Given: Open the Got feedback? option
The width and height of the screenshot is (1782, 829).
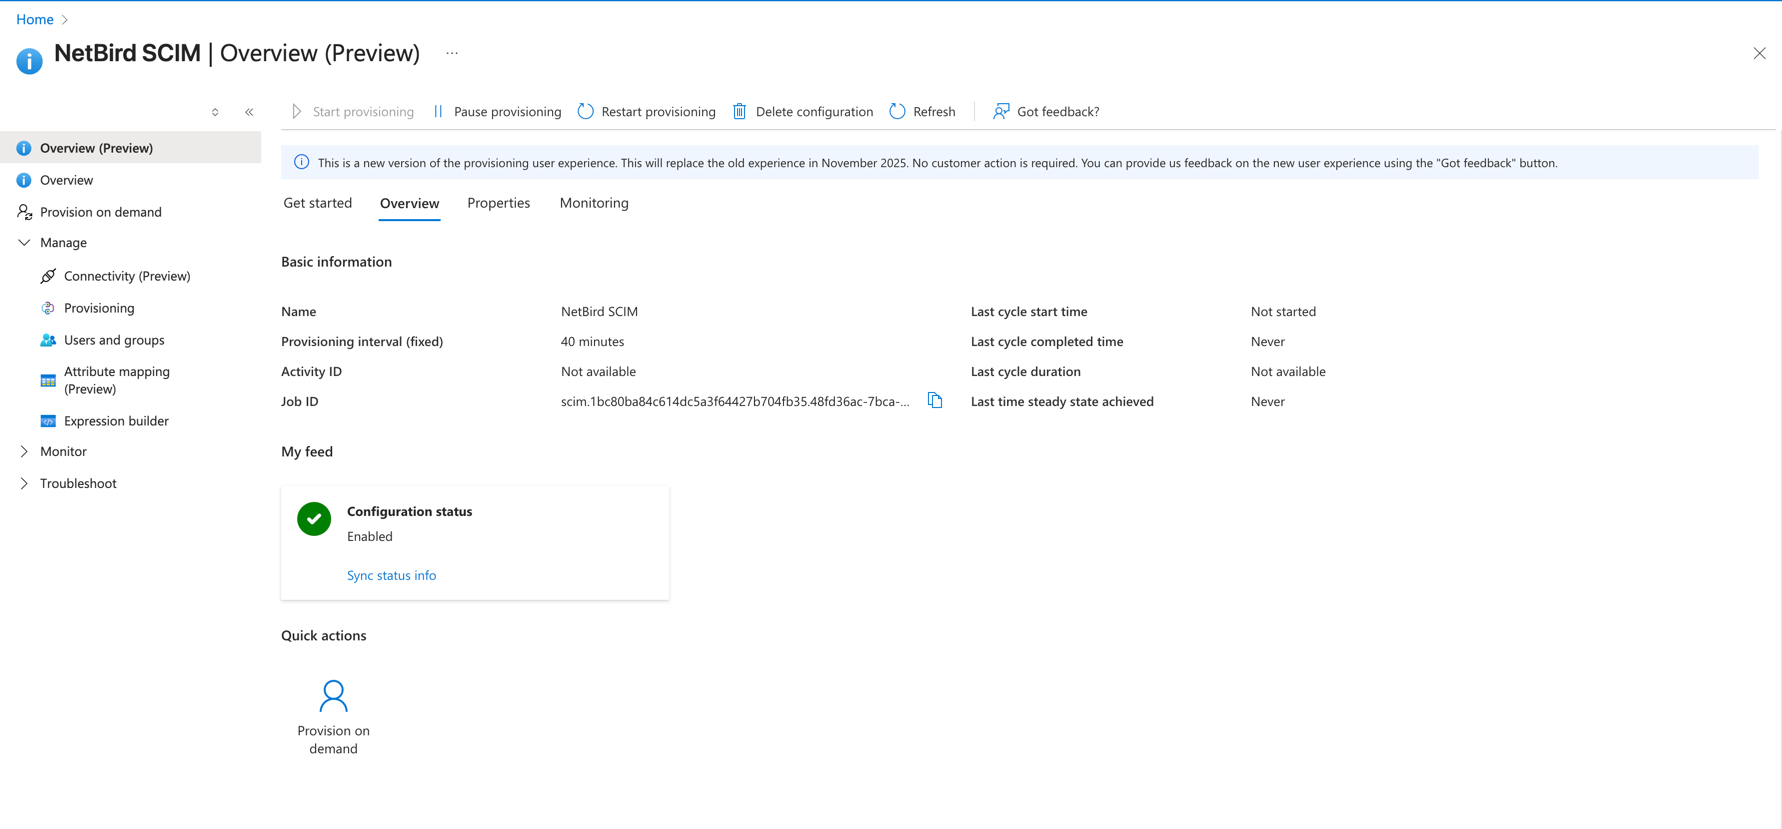Looking at the screenshot, I should (1045, 111).
